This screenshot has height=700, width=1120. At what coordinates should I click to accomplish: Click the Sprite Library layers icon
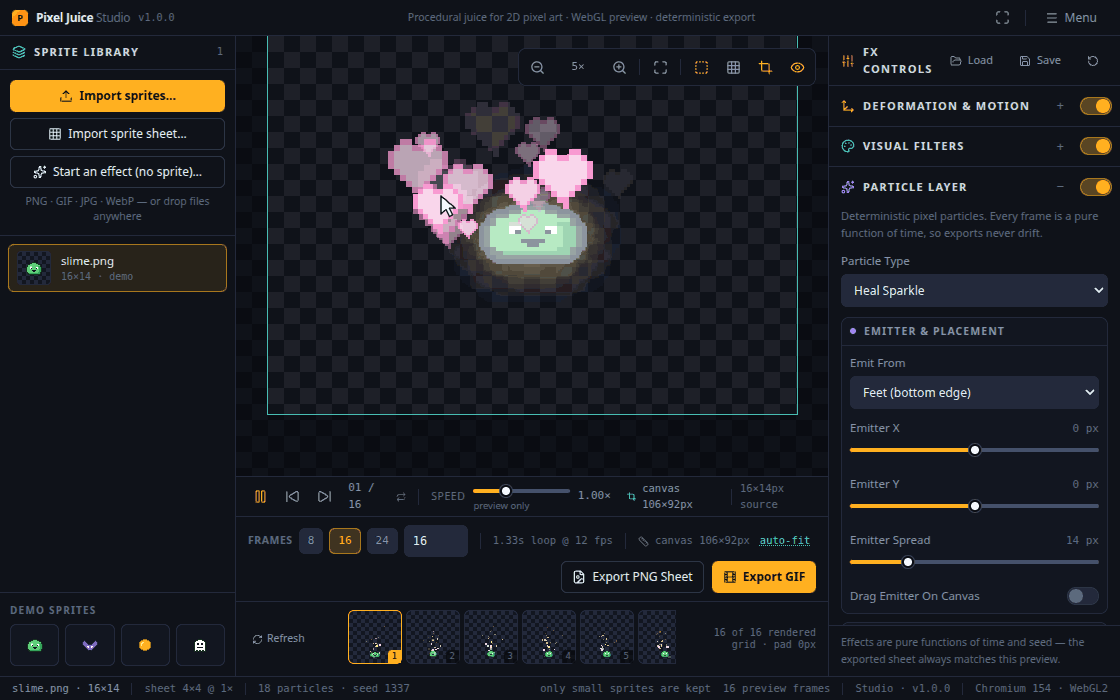pyautogui.click(x=19, y=52)
